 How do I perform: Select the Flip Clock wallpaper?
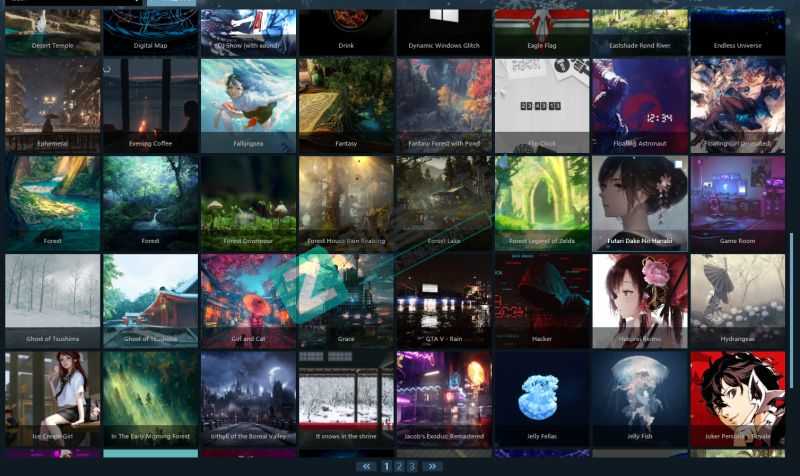(541, 105)
